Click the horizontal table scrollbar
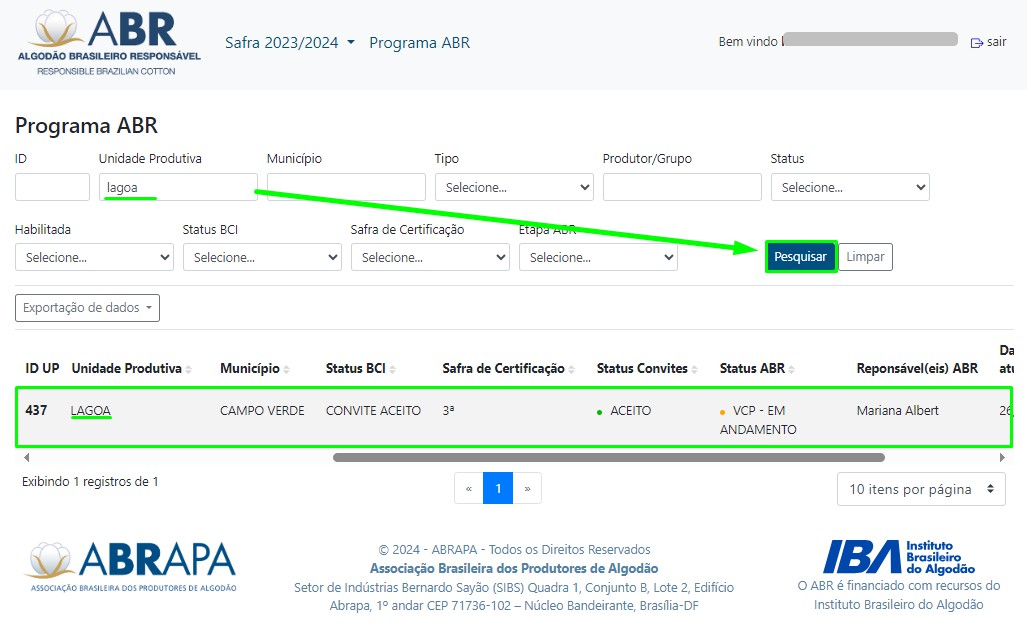The height and width of the screenshot is (629, 1027). pyautogui.click(x=608, y=458)
